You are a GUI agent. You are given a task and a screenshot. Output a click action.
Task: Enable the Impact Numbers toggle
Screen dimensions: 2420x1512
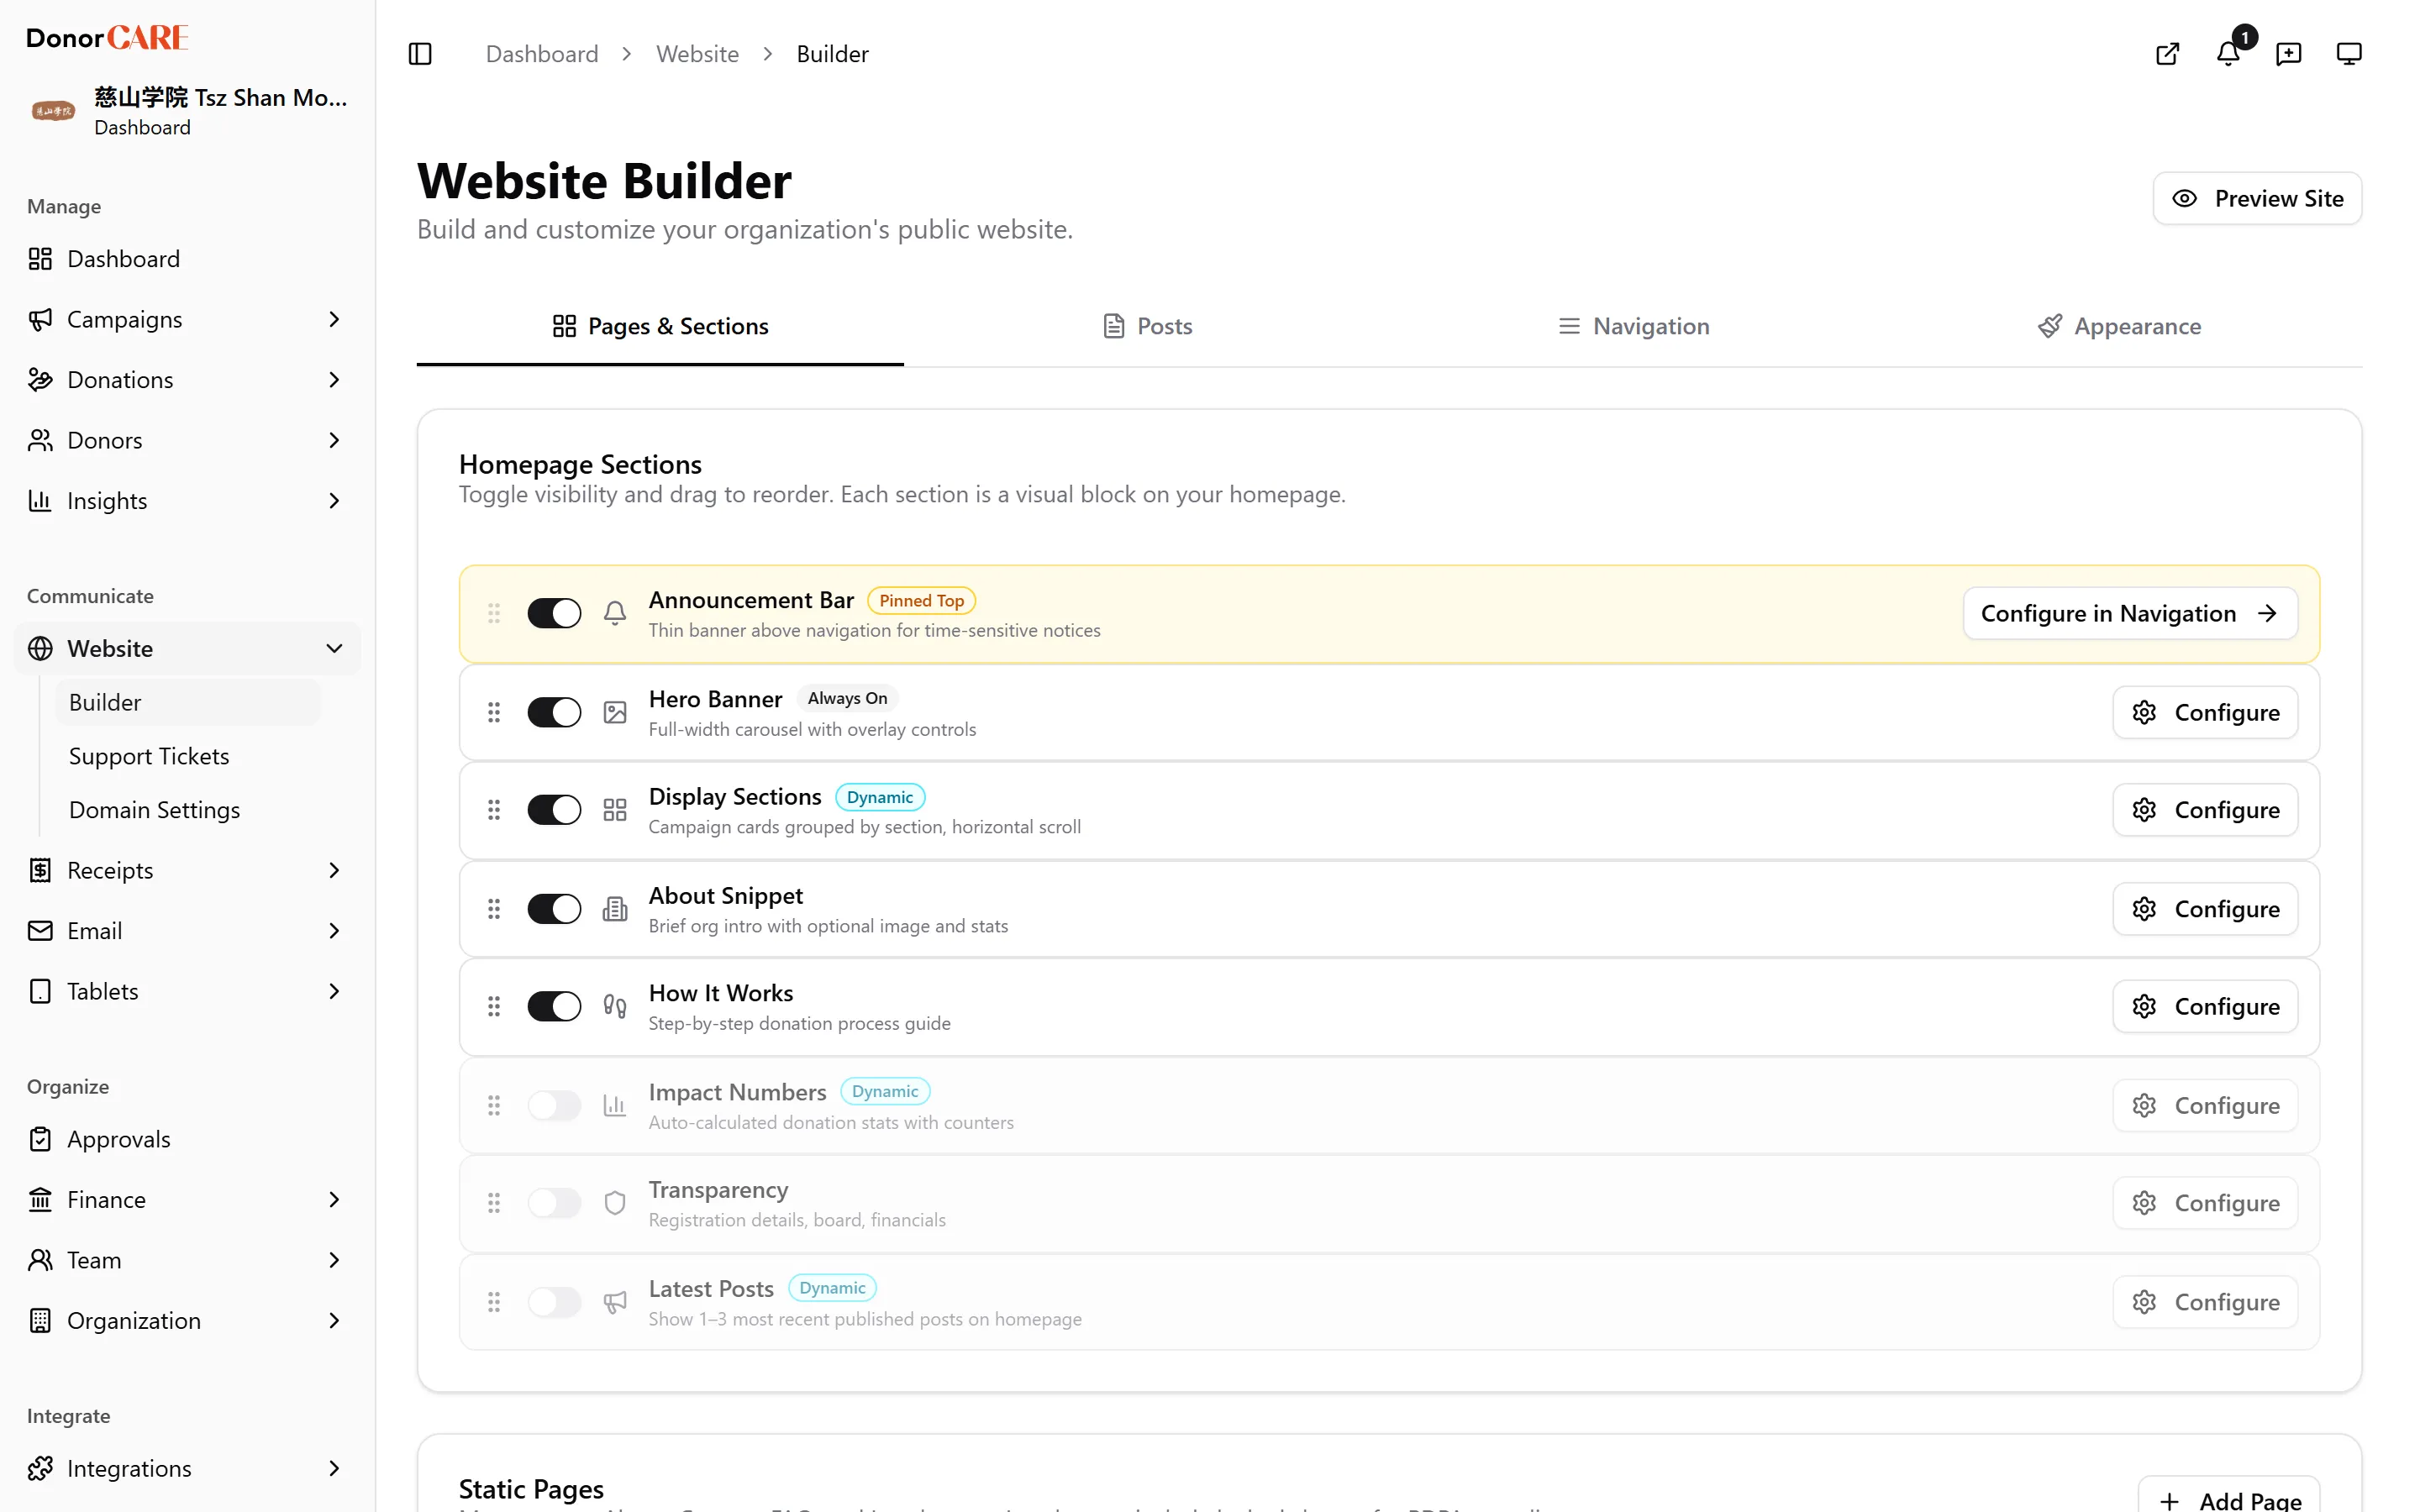click(554, 1105)
